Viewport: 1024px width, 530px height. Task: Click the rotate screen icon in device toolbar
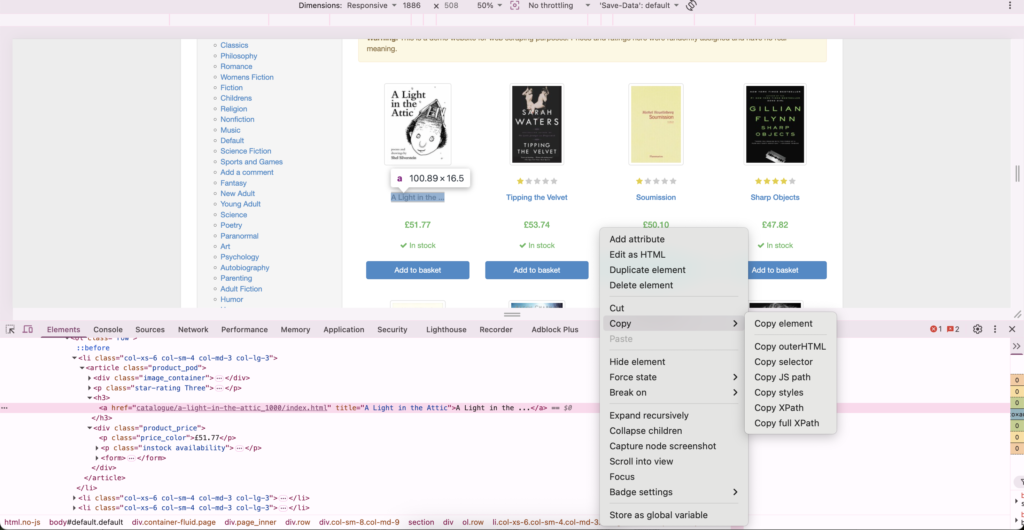692,5
